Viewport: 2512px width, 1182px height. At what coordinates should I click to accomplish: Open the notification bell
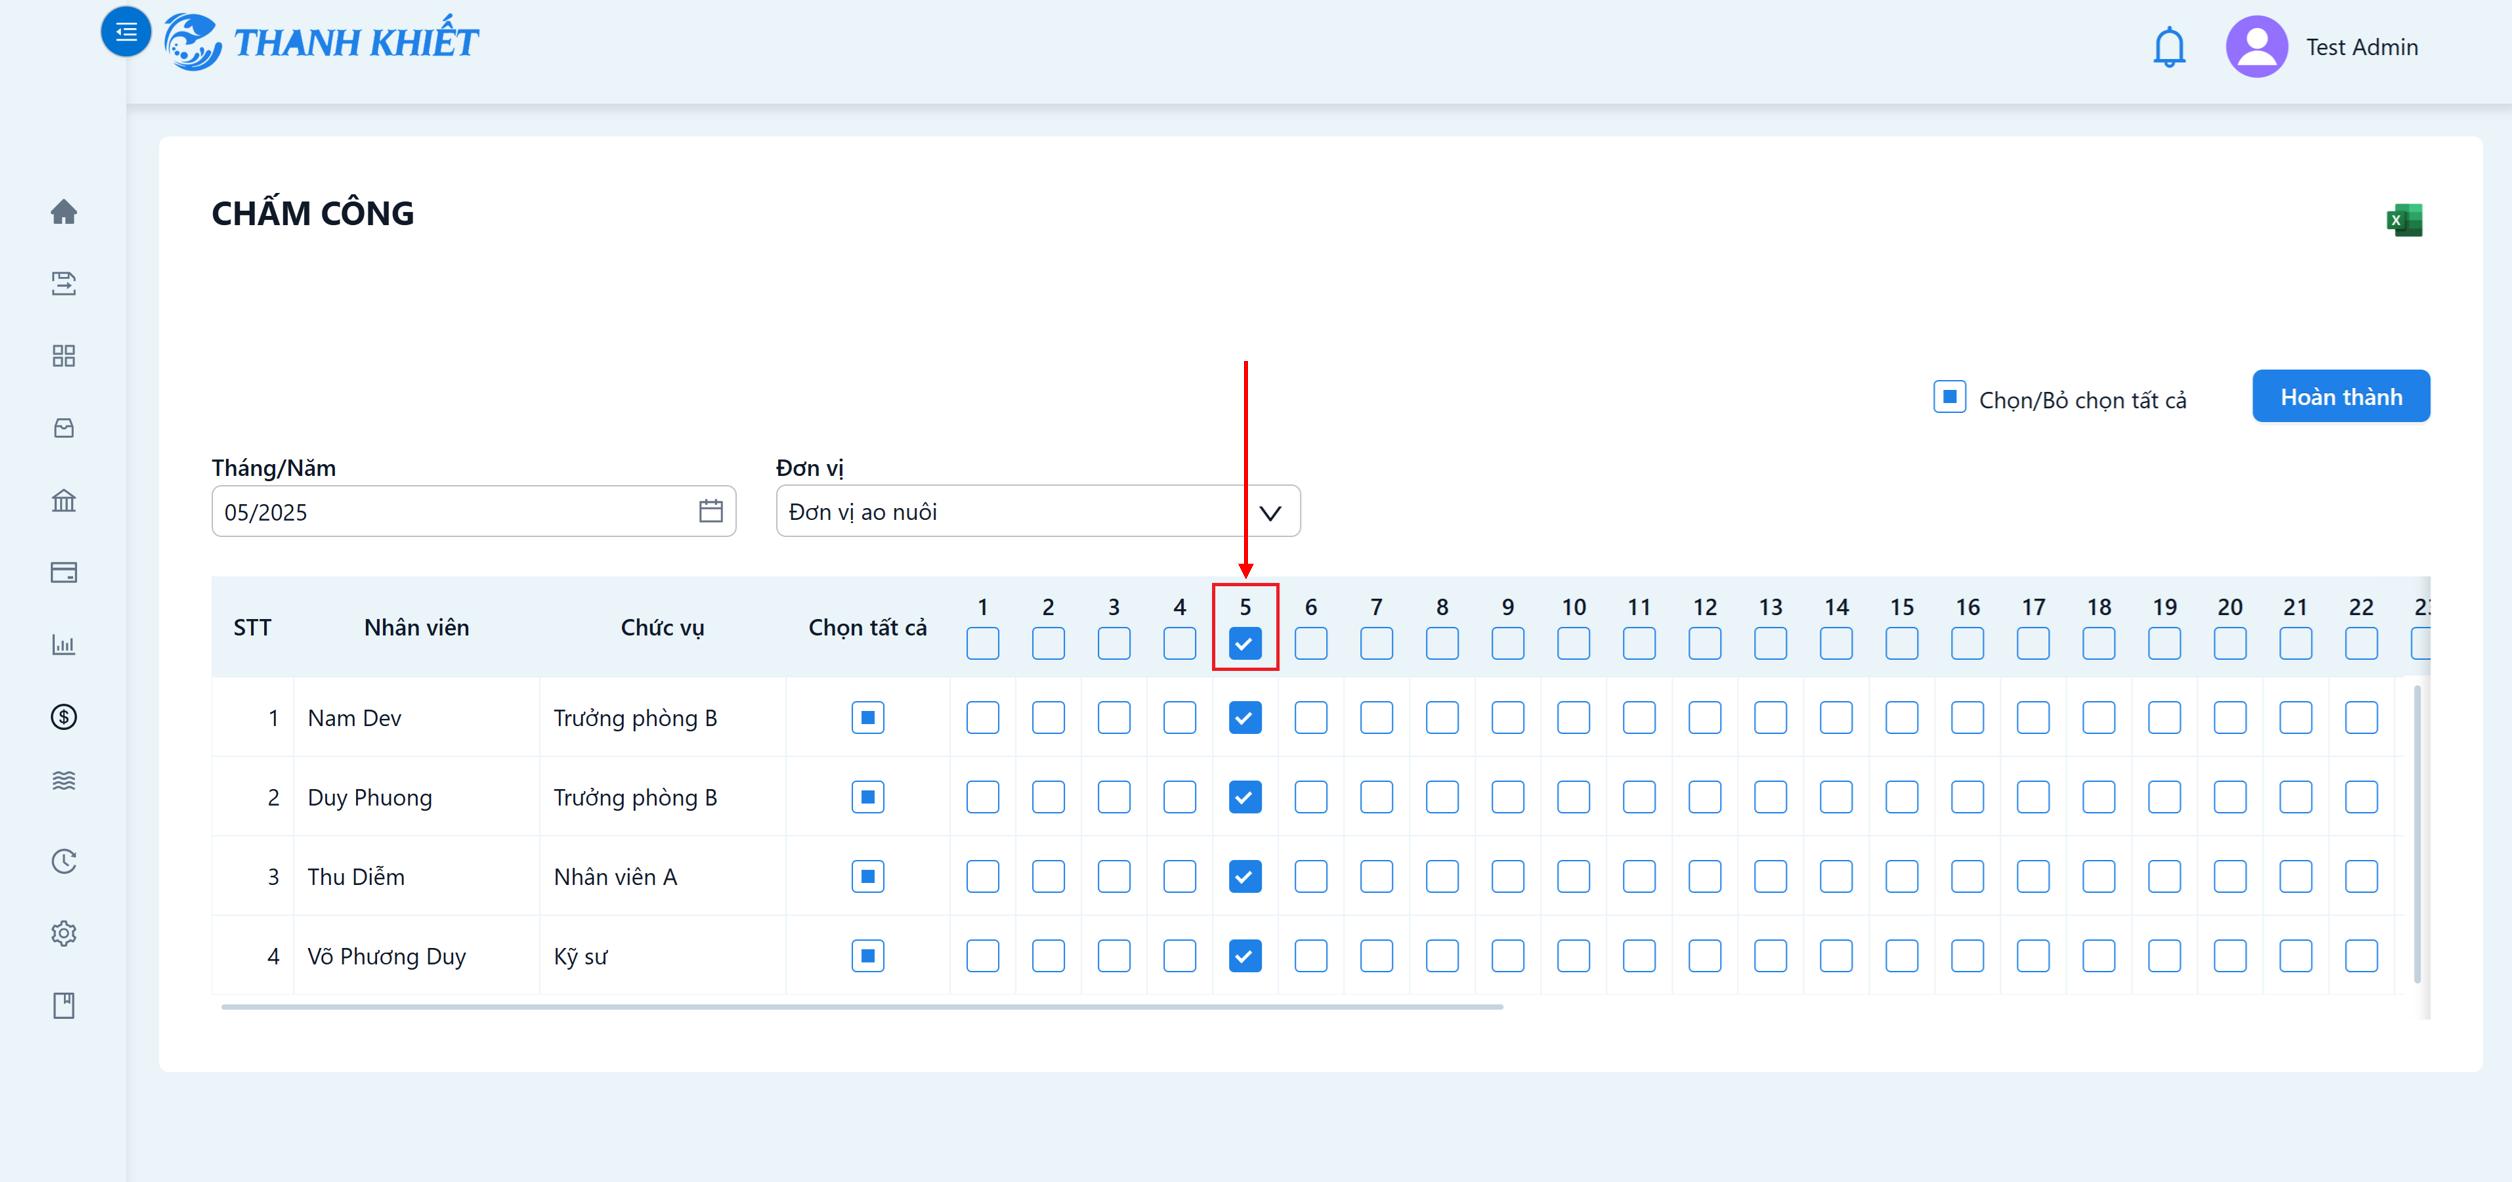[x=2169, y=47]
